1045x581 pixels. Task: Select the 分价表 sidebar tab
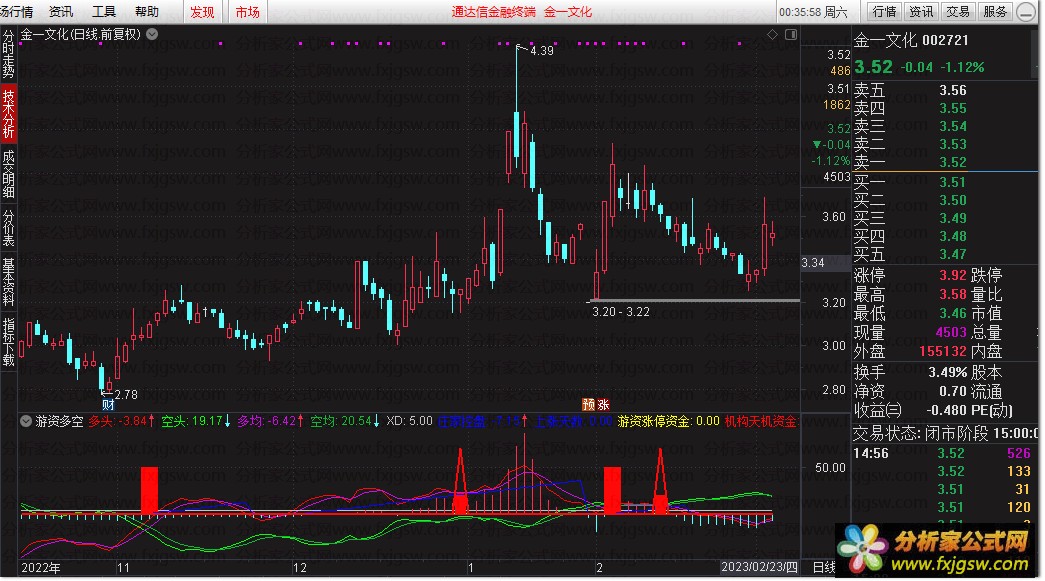(x=8, y=228)
